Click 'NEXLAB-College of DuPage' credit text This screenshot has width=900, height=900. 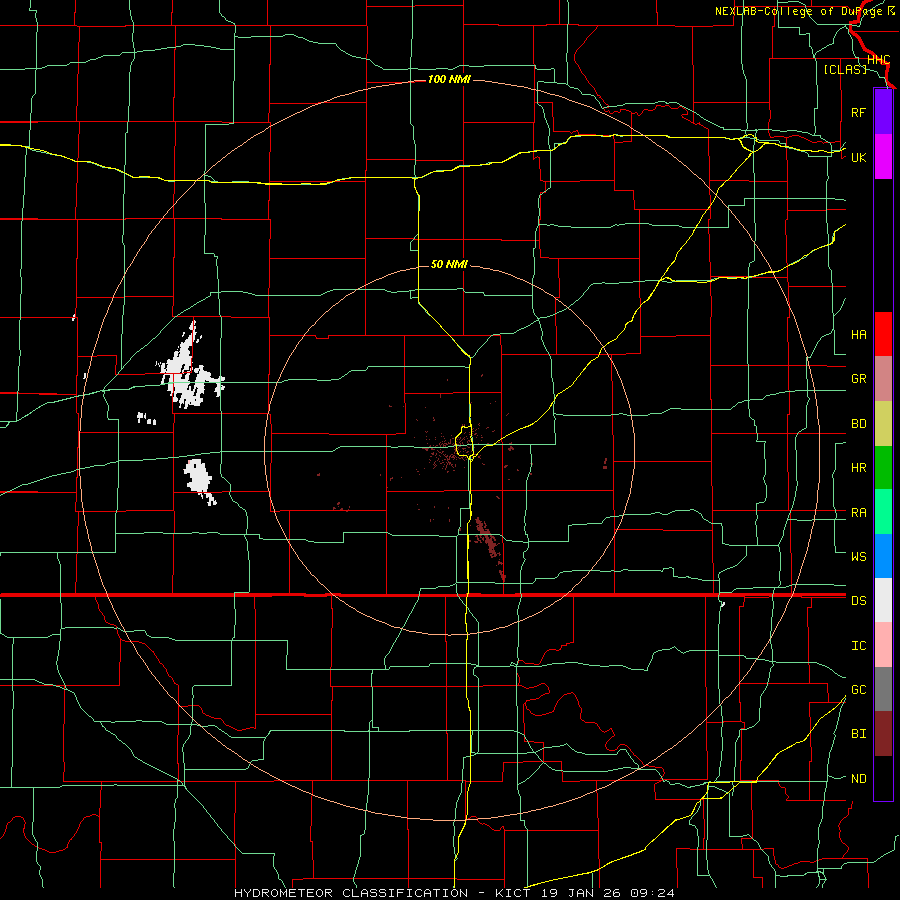[799, 11]
